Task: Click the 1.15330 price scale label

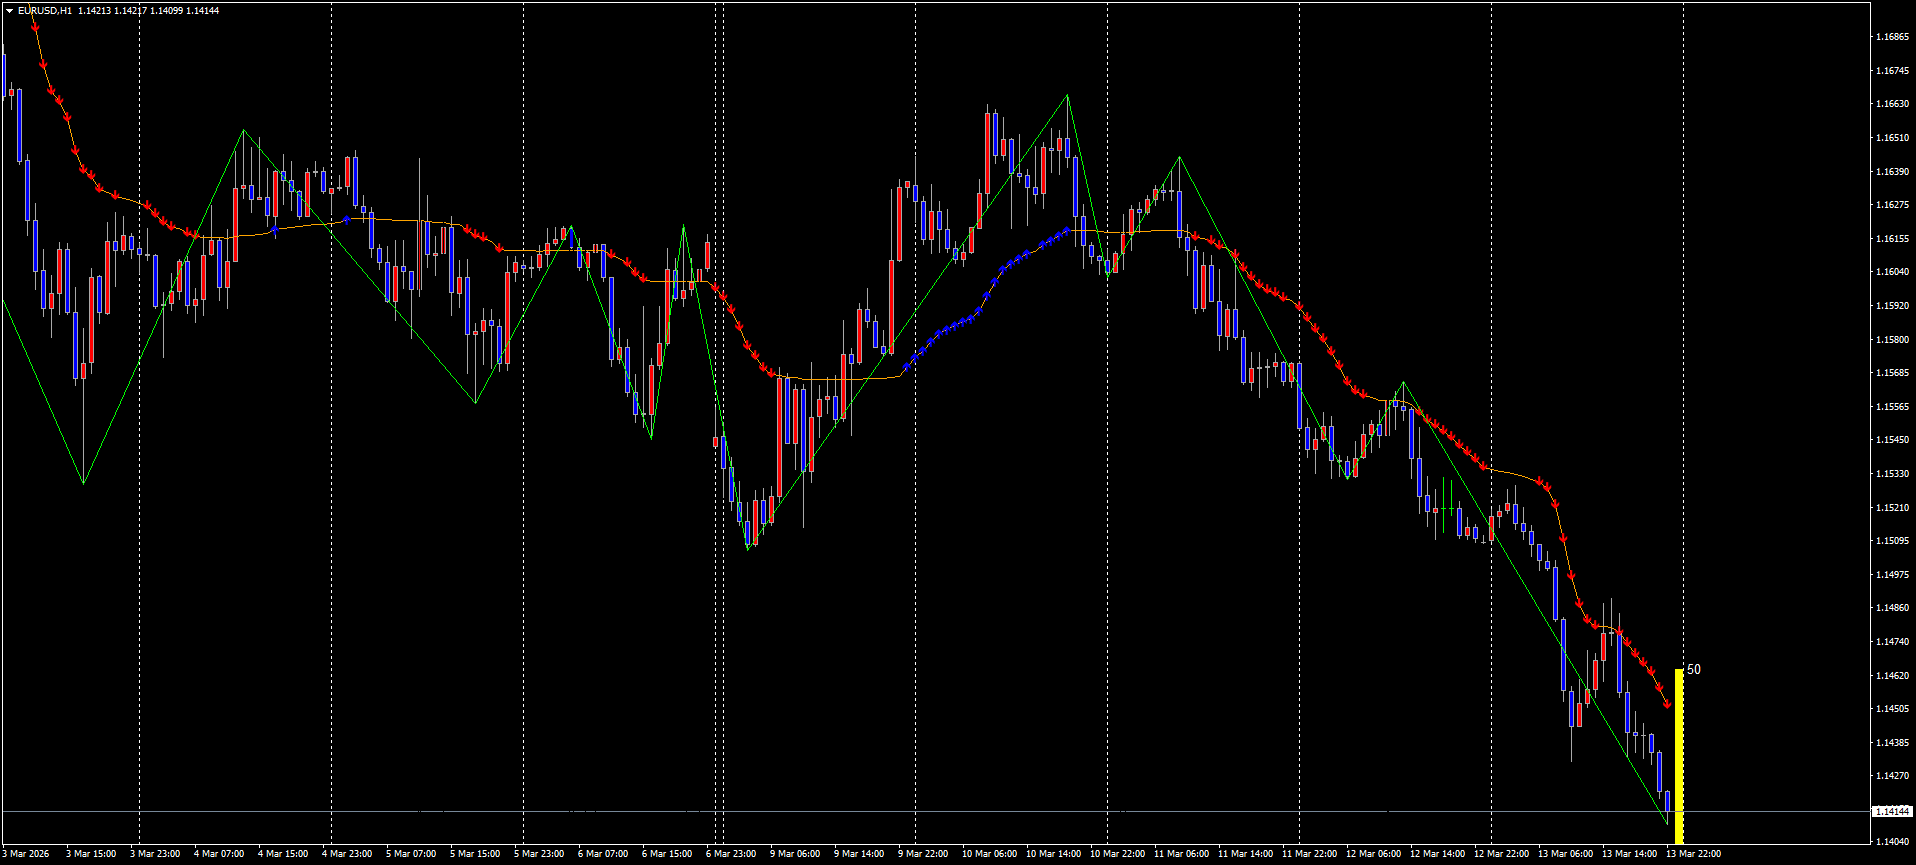Action: [1891, 474]
